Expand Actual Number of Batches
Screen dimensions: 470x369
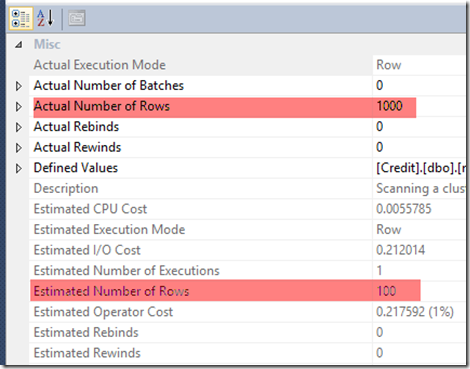19,86
